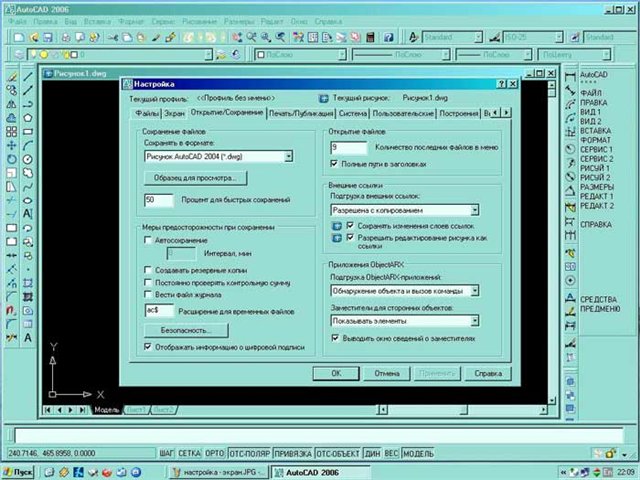Uncheck Полные пути в заголовках
The width and height of the screenshot is (640, 480).
click(335, 163)
